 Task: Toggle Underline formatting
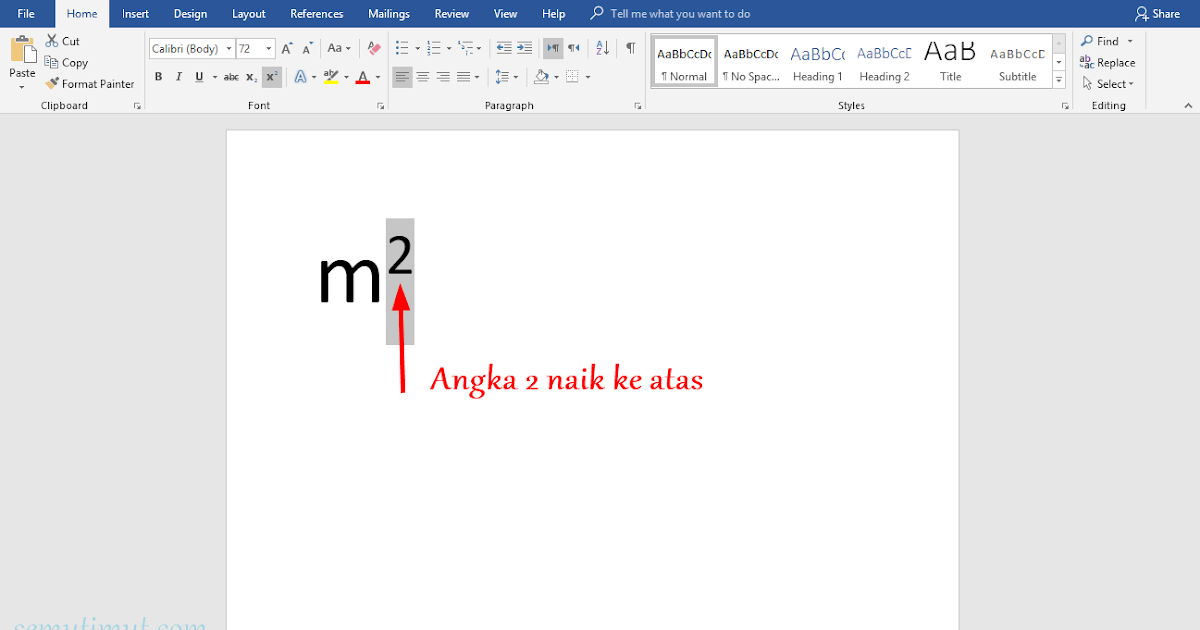point(199,77)
